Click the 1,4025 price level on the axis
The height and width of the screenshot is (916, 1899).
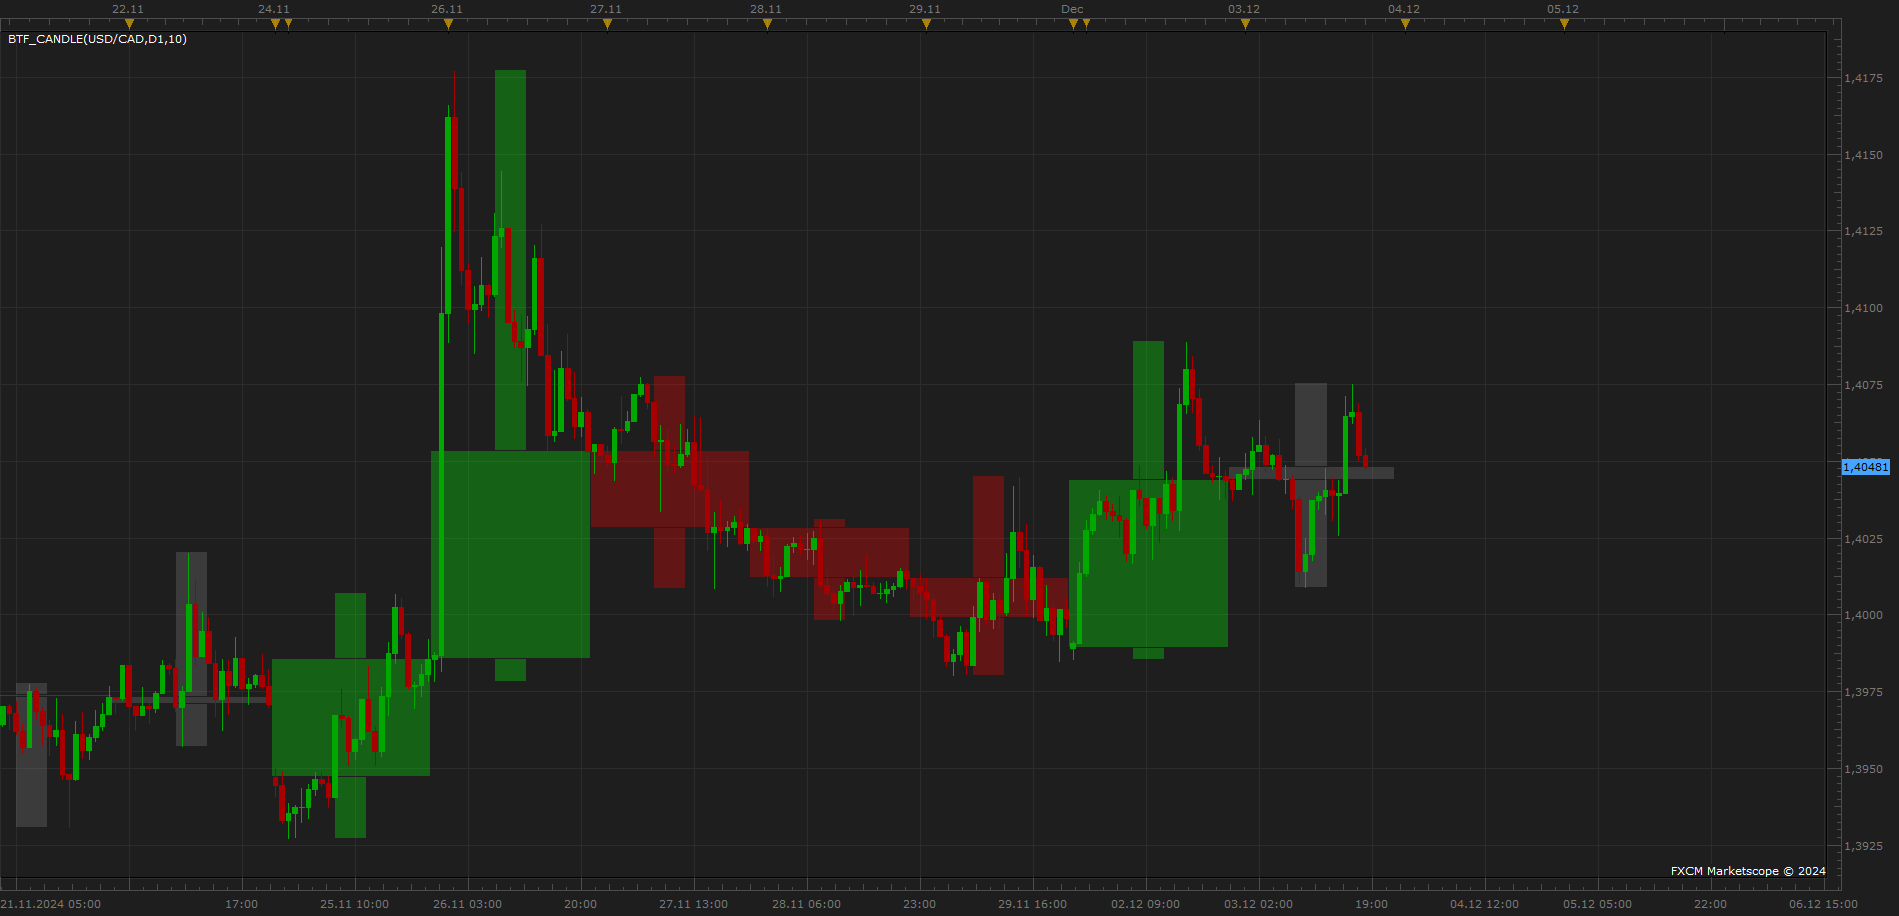pyautogui.click(x=1864, y=539)
